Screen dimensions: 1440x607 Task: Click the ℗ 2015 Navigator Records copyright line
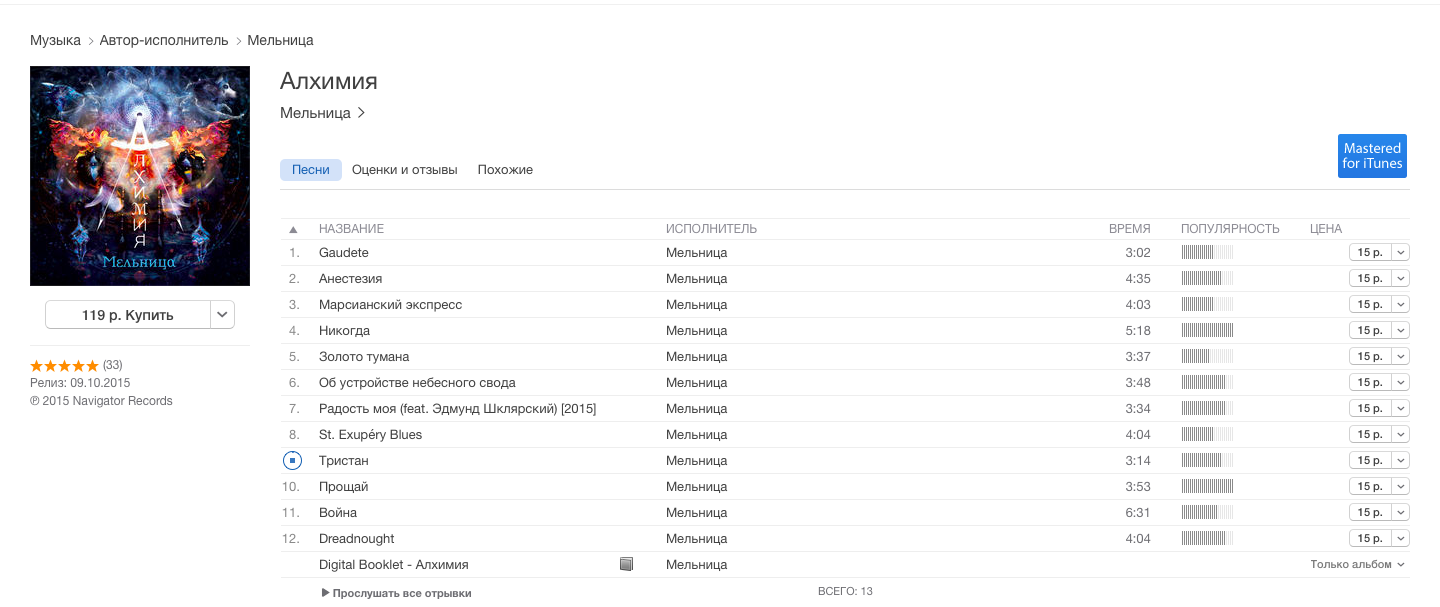click(101, 401)
